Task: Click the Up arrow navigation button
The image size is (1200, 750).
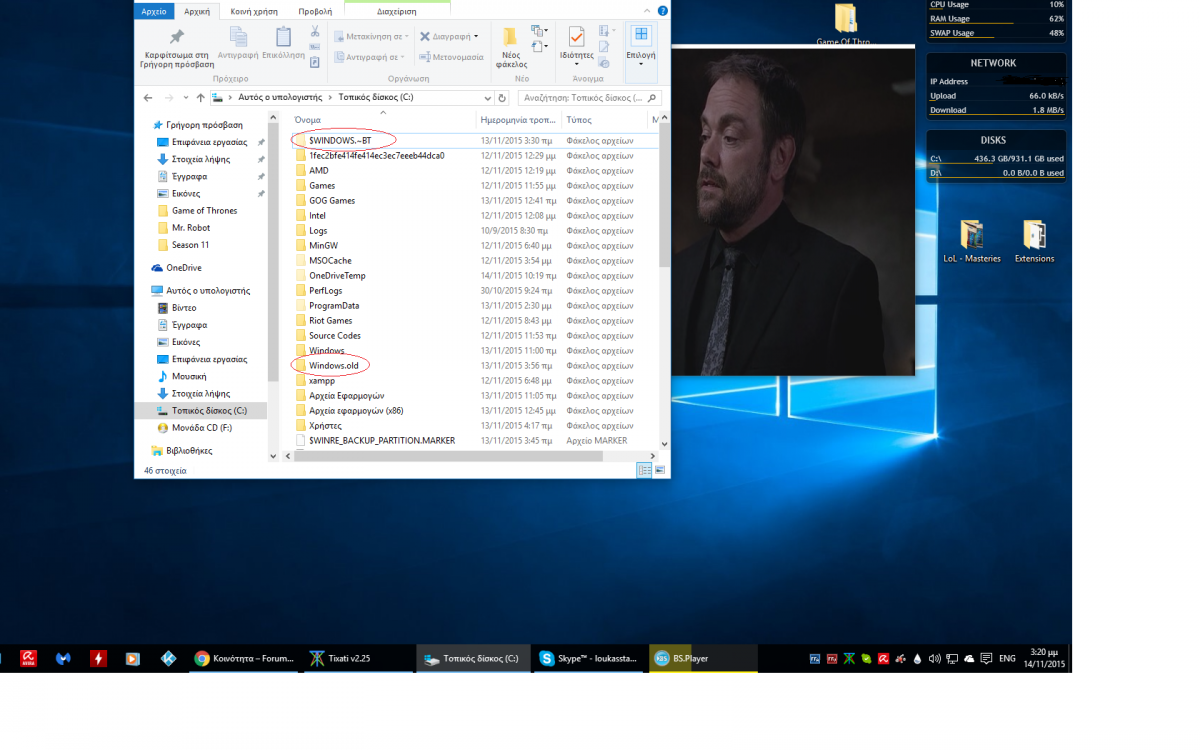Action: coord(200,98)
